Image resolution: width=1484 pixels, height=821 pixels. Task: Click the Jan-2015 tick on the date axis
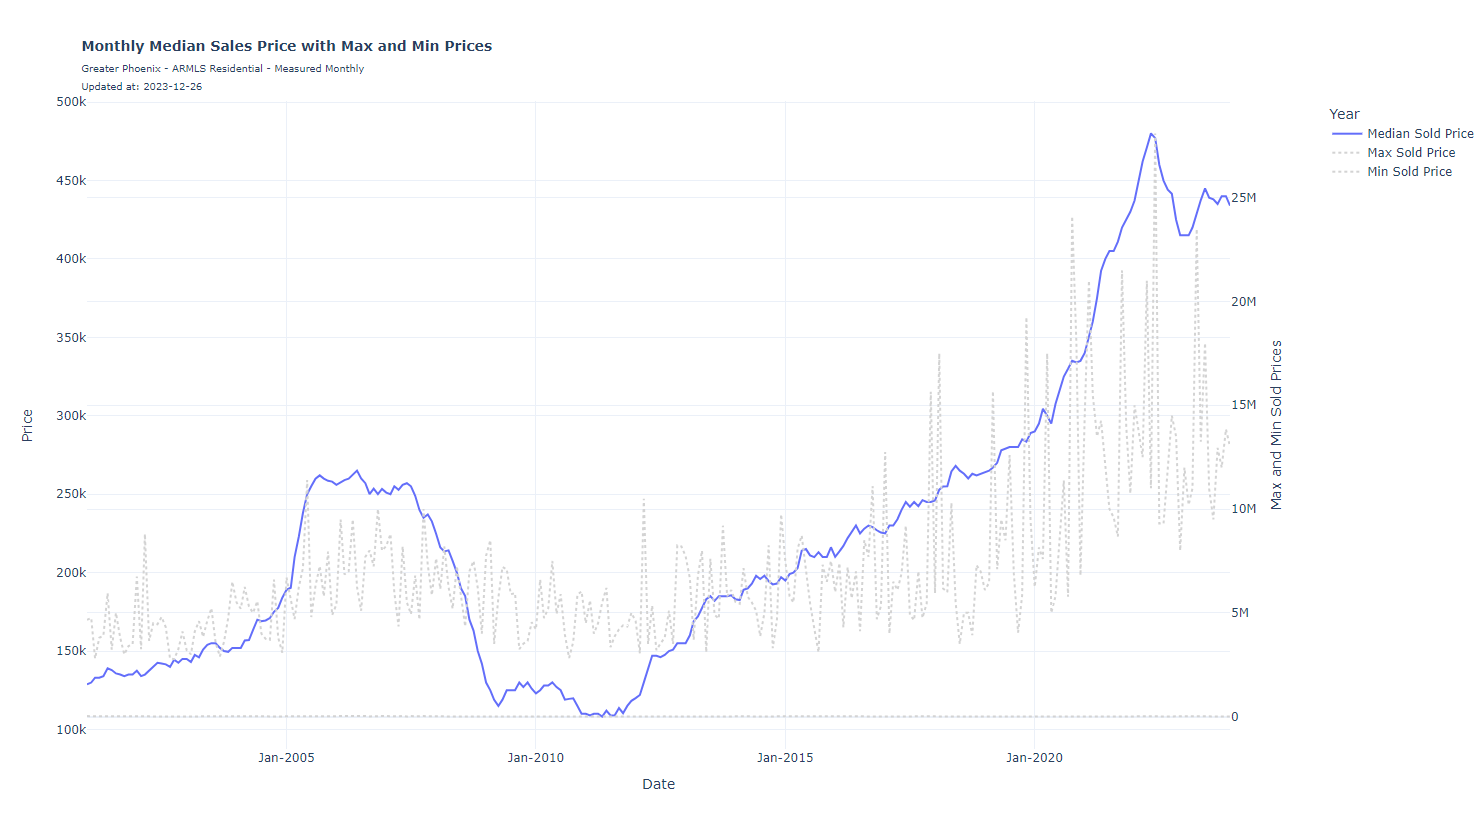coord(785,758)
